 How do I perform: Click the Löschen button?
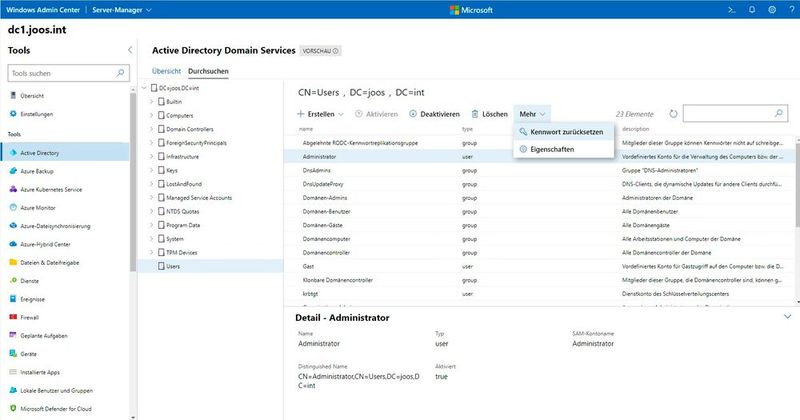[489, 114]
